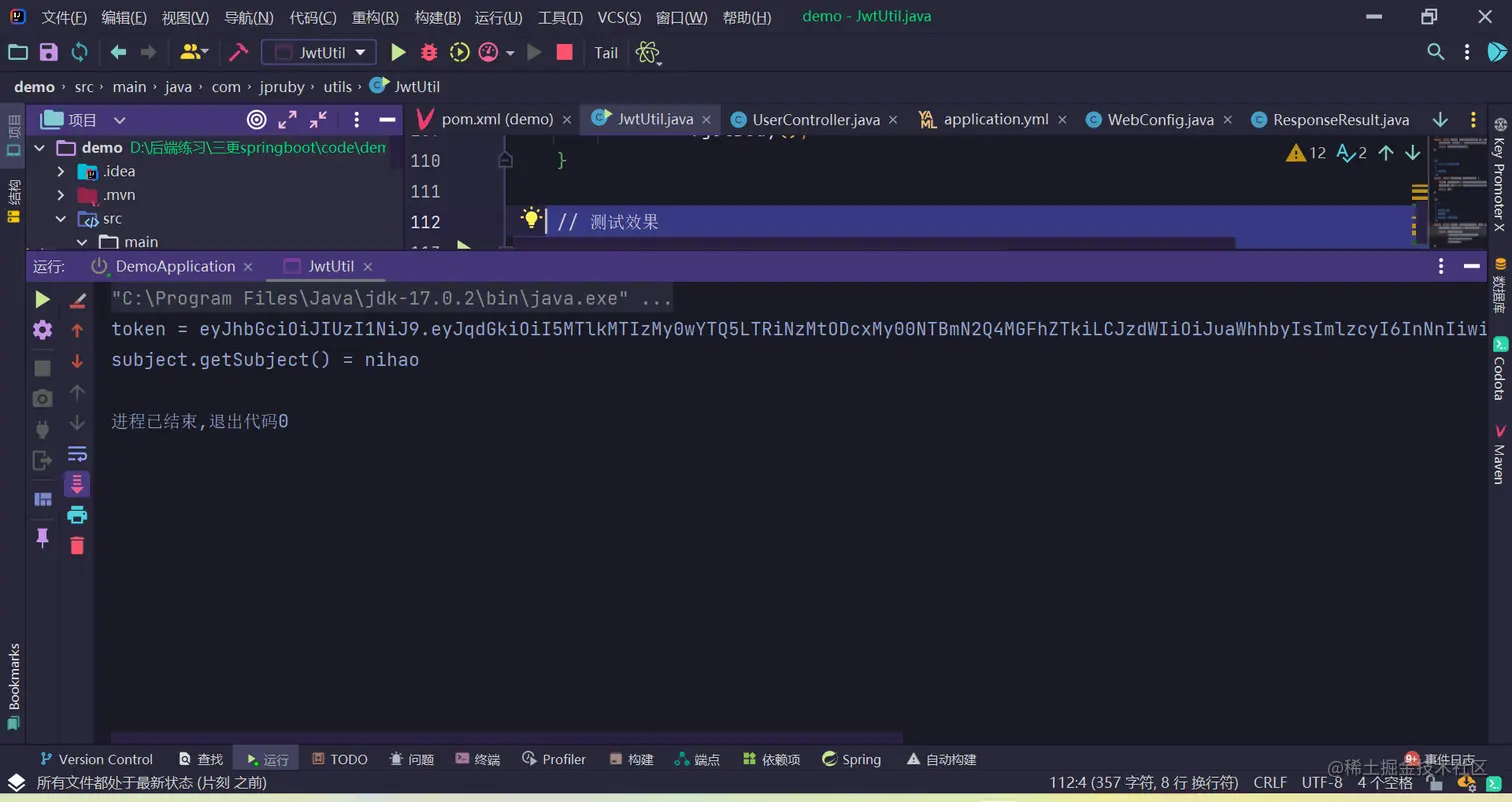1512x802 pixels.
Task: Open Version Control tool window
Action: pyautogui.click(x=96, y=759)
